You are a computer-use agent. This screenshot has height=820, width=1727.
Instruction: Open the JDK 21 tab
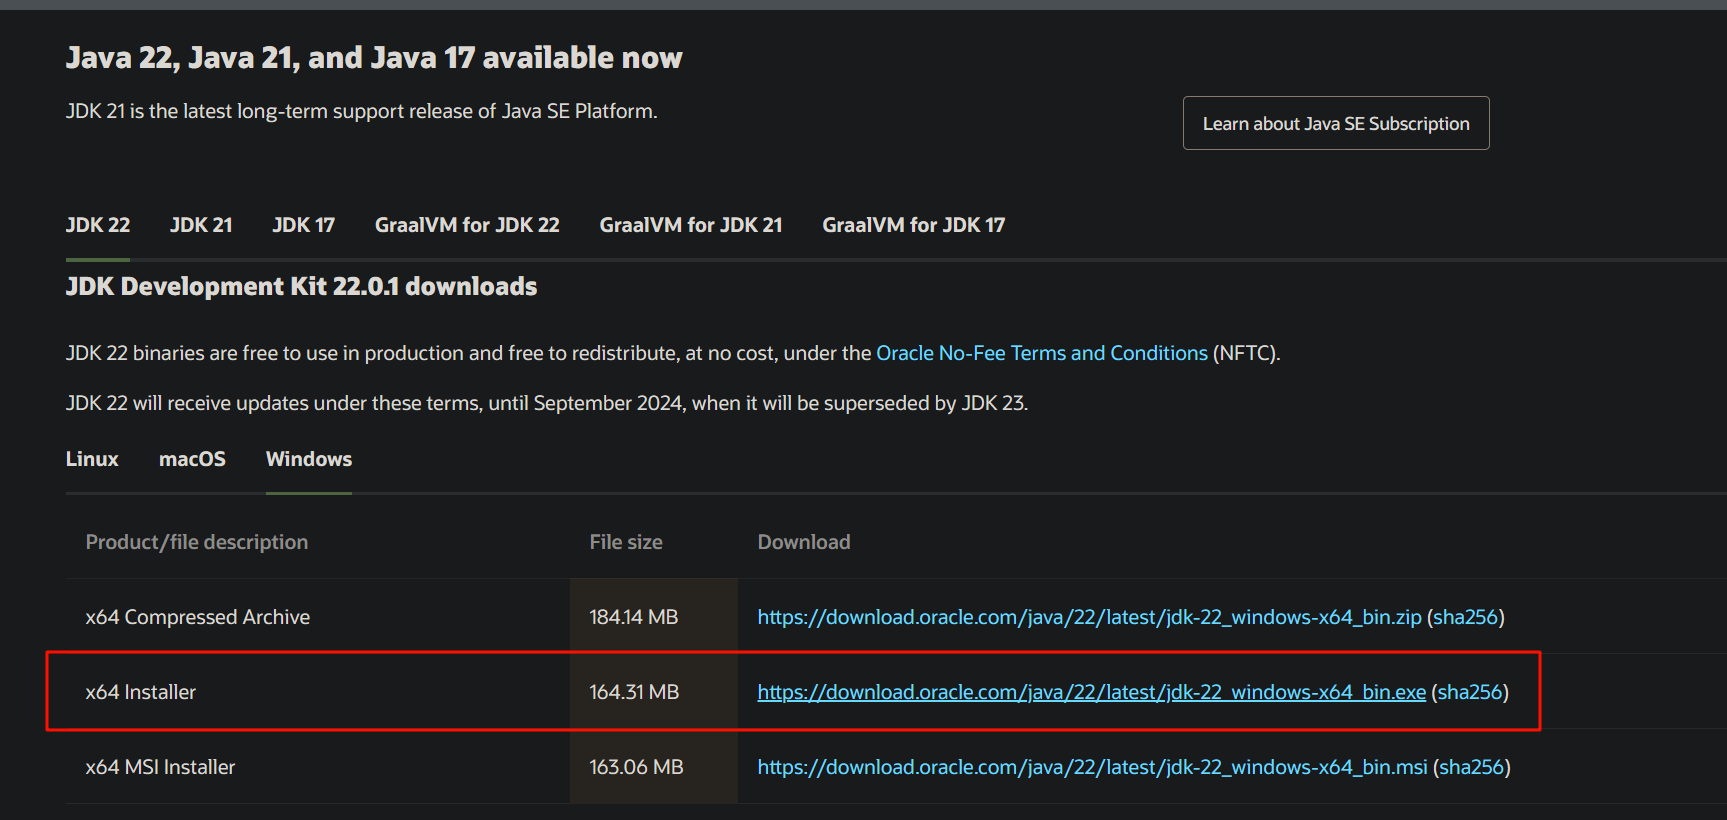[201, 225]
